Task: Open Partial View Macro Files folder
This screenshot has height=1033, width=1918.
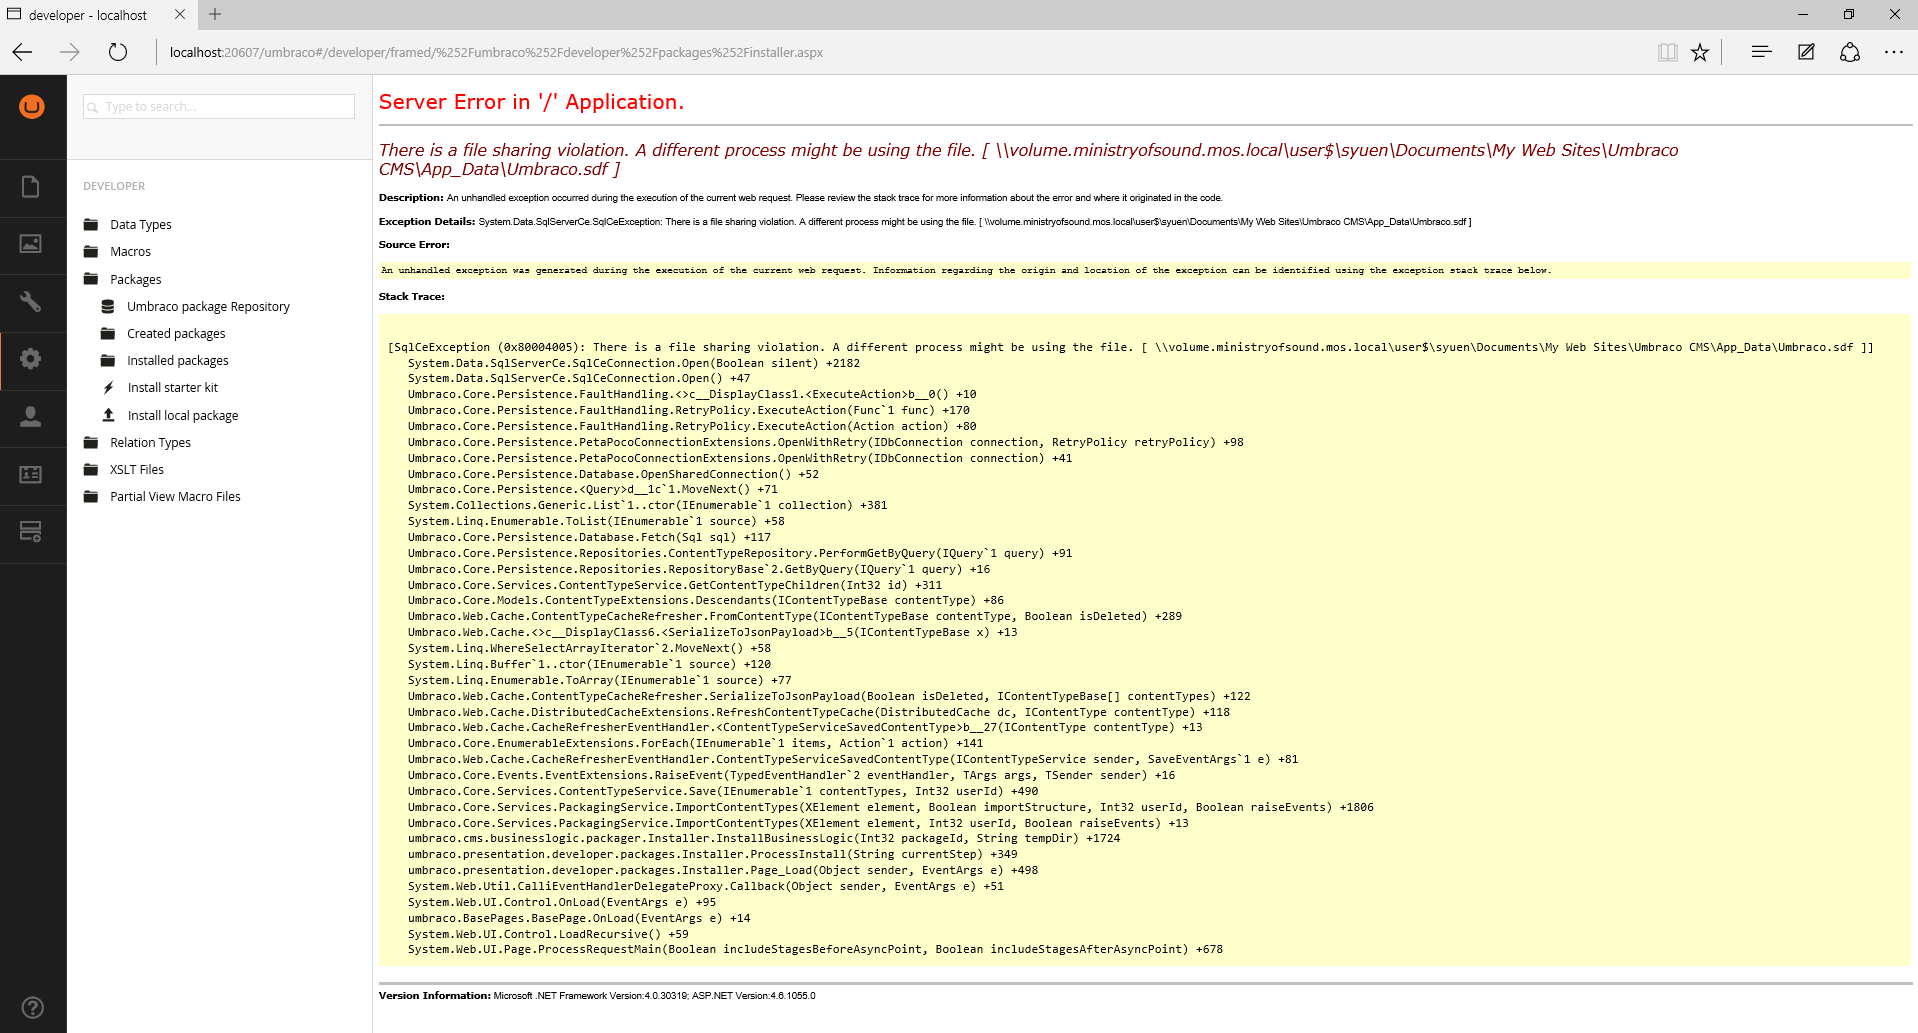Action: click(x=175, y=497)
